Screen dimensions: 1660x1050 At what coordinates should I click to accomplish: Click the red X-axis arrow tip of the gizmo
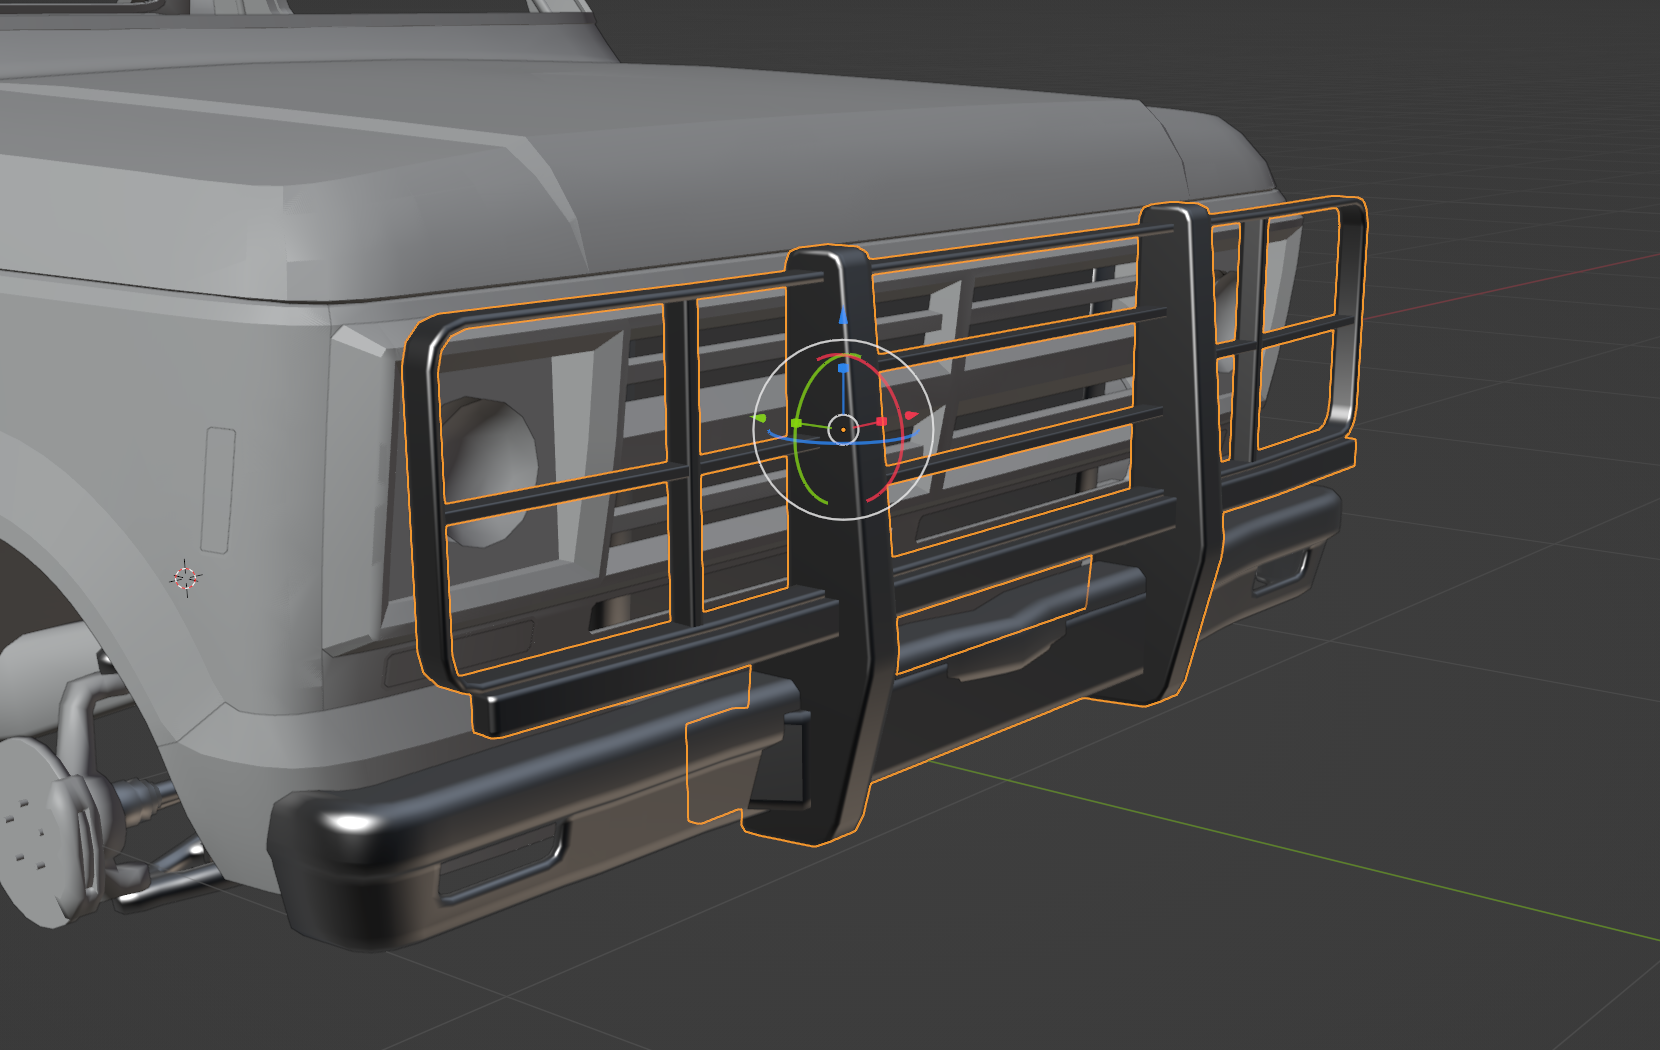(910, 415)
